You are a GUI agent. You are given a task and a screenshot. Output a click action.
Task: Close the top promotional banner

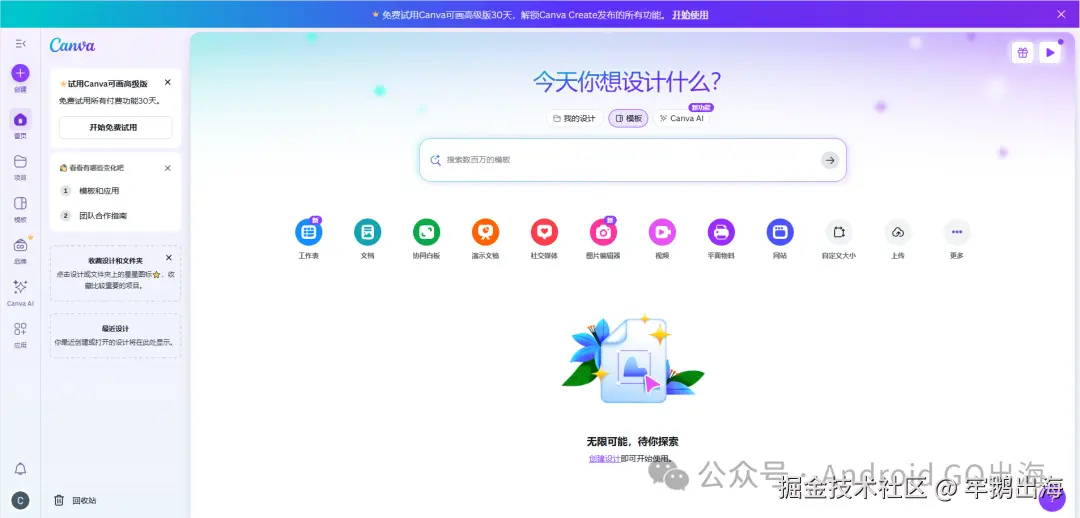[x=1061, y=14]
